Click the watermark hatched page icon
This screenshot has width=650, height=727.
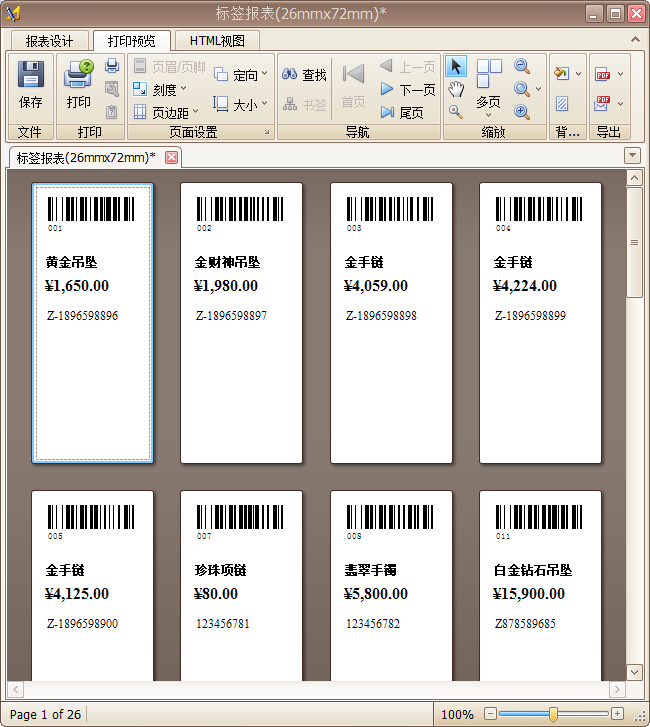point(562,103)
